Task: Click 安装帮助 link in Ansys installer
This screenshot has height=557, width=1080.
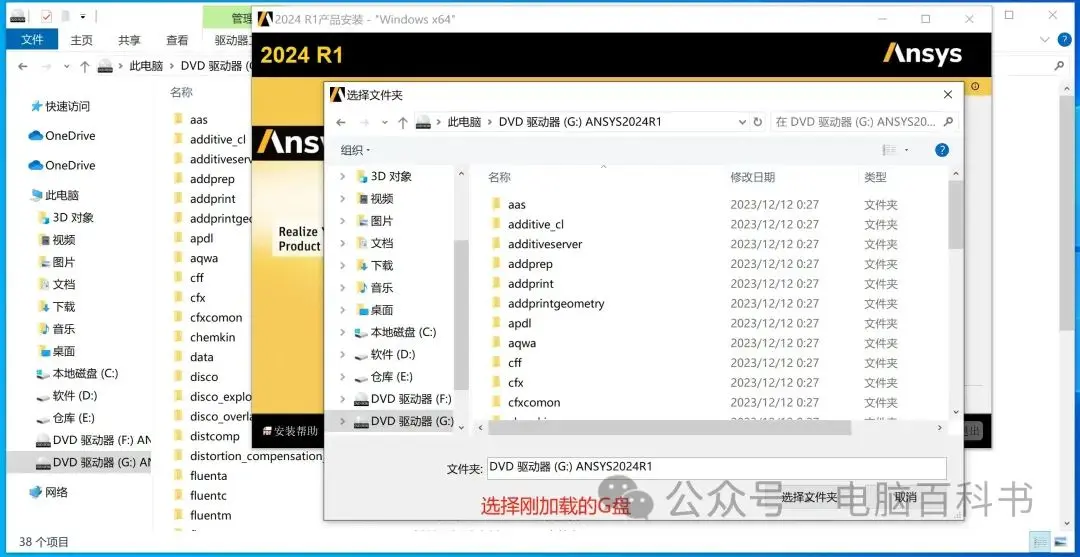Action: click(x=291, y=432)
